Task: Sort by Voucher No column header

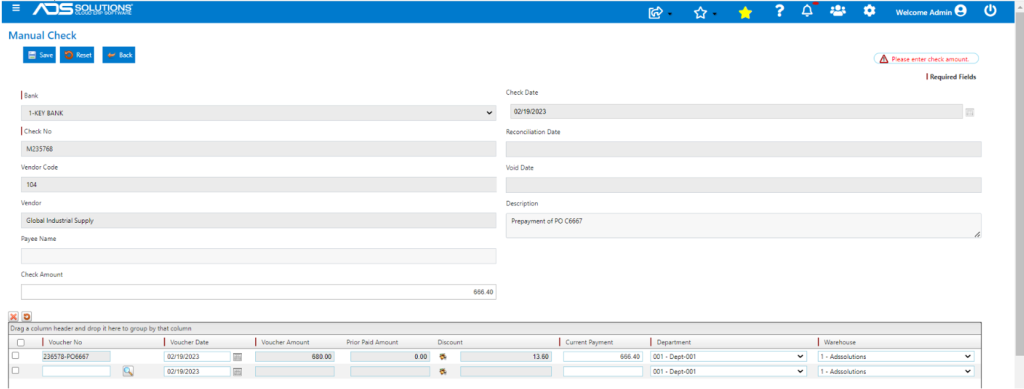Action: click(65, 342)
